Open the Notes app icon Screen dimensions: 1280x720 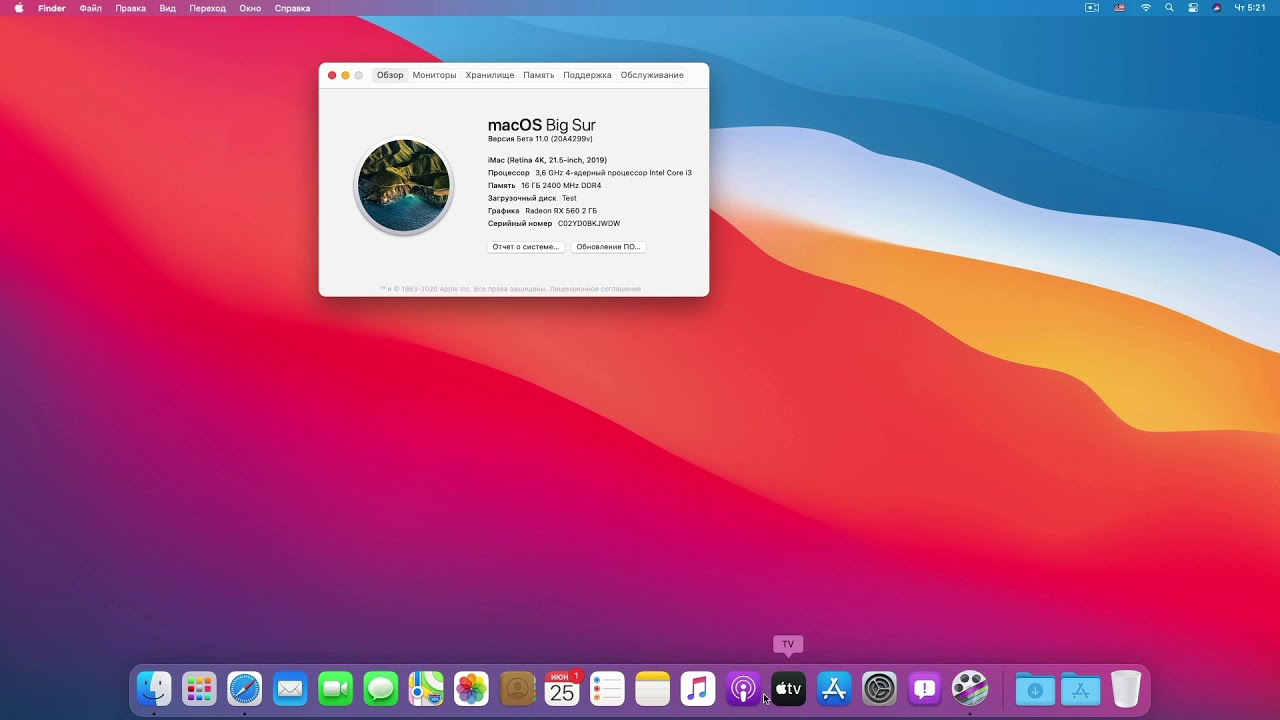pyautogui.click(x=652, y=688)
